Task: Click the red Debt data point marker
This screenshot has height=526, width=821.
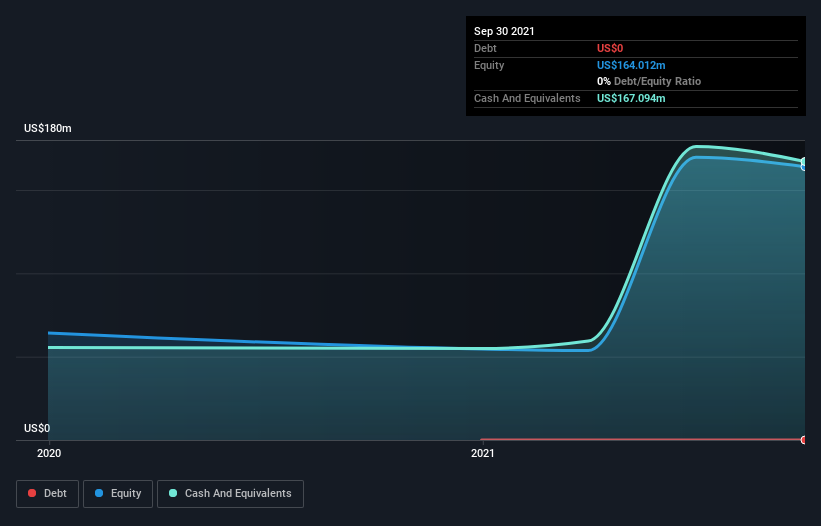Action: 803,440
